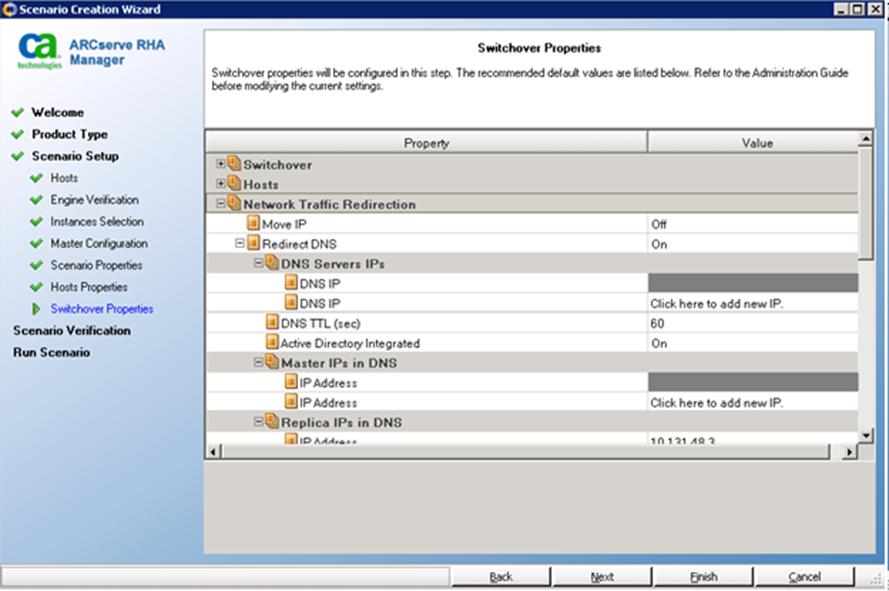Image resolution: width=889 pixels, height=591 pixels.
Task: Click the greyed Master IP Address value field
Action: (753, 382)
